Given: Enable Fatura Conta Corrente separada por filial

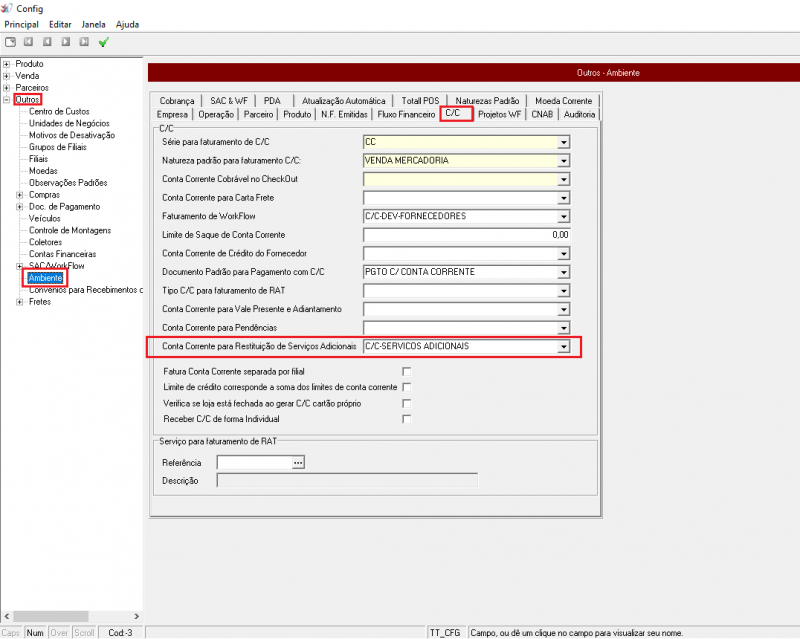Looking at the screenshot, I should coord(406,371).
